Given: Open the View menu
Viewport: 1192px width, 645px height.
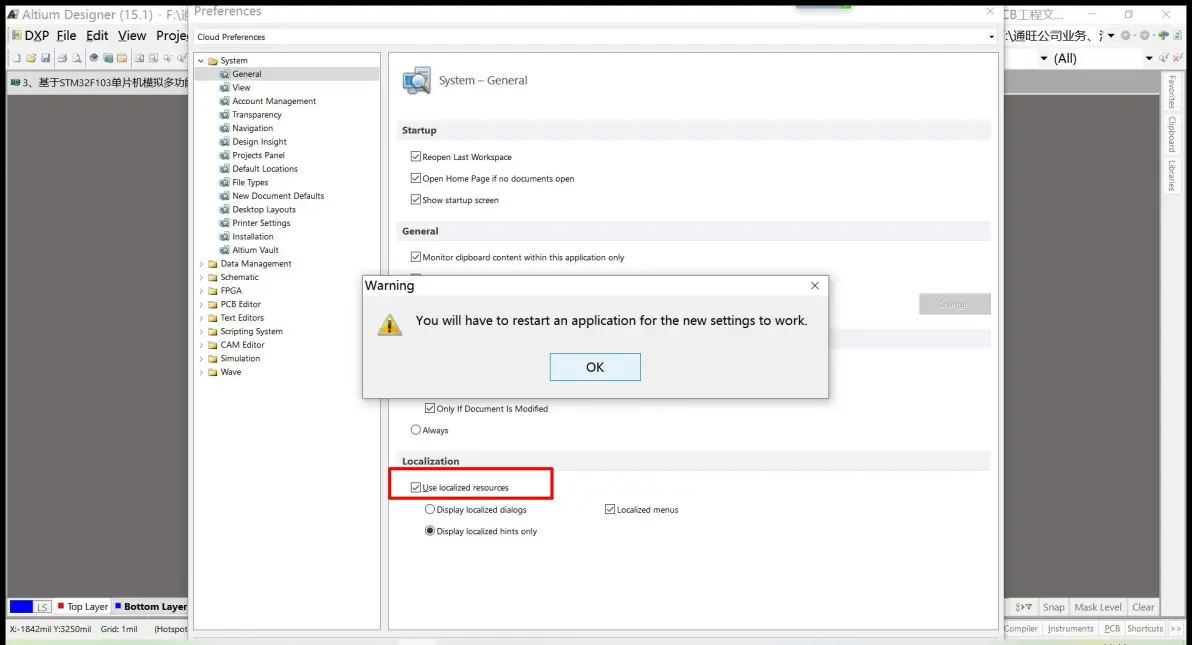Looking at the screenshot, I should (132, 36).
